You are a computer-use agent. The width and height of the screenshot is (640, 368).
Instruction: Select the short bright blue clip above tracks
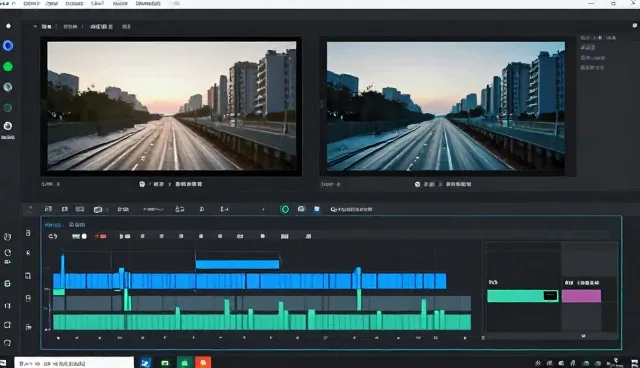[237, 264]
